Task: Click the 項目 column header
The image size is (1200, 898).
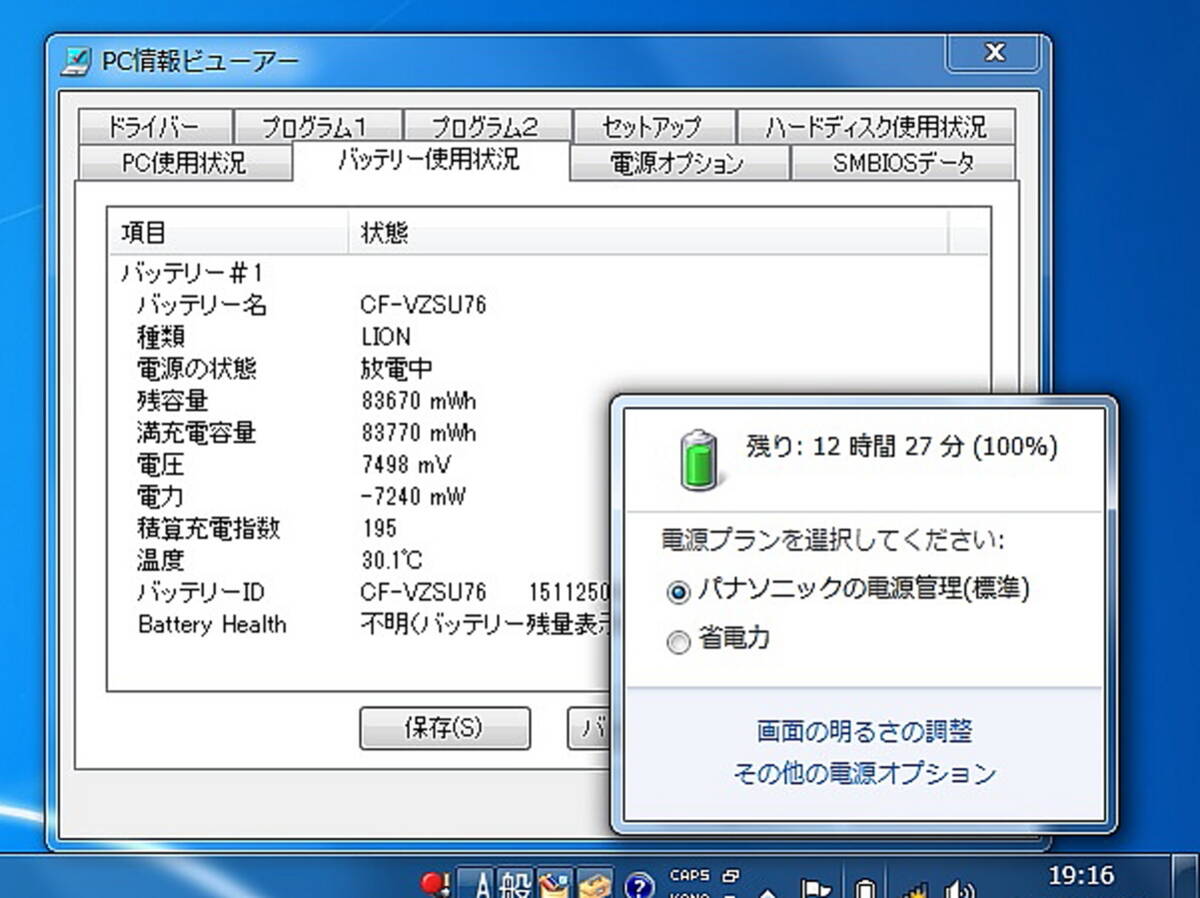Action: coord(229,234)
